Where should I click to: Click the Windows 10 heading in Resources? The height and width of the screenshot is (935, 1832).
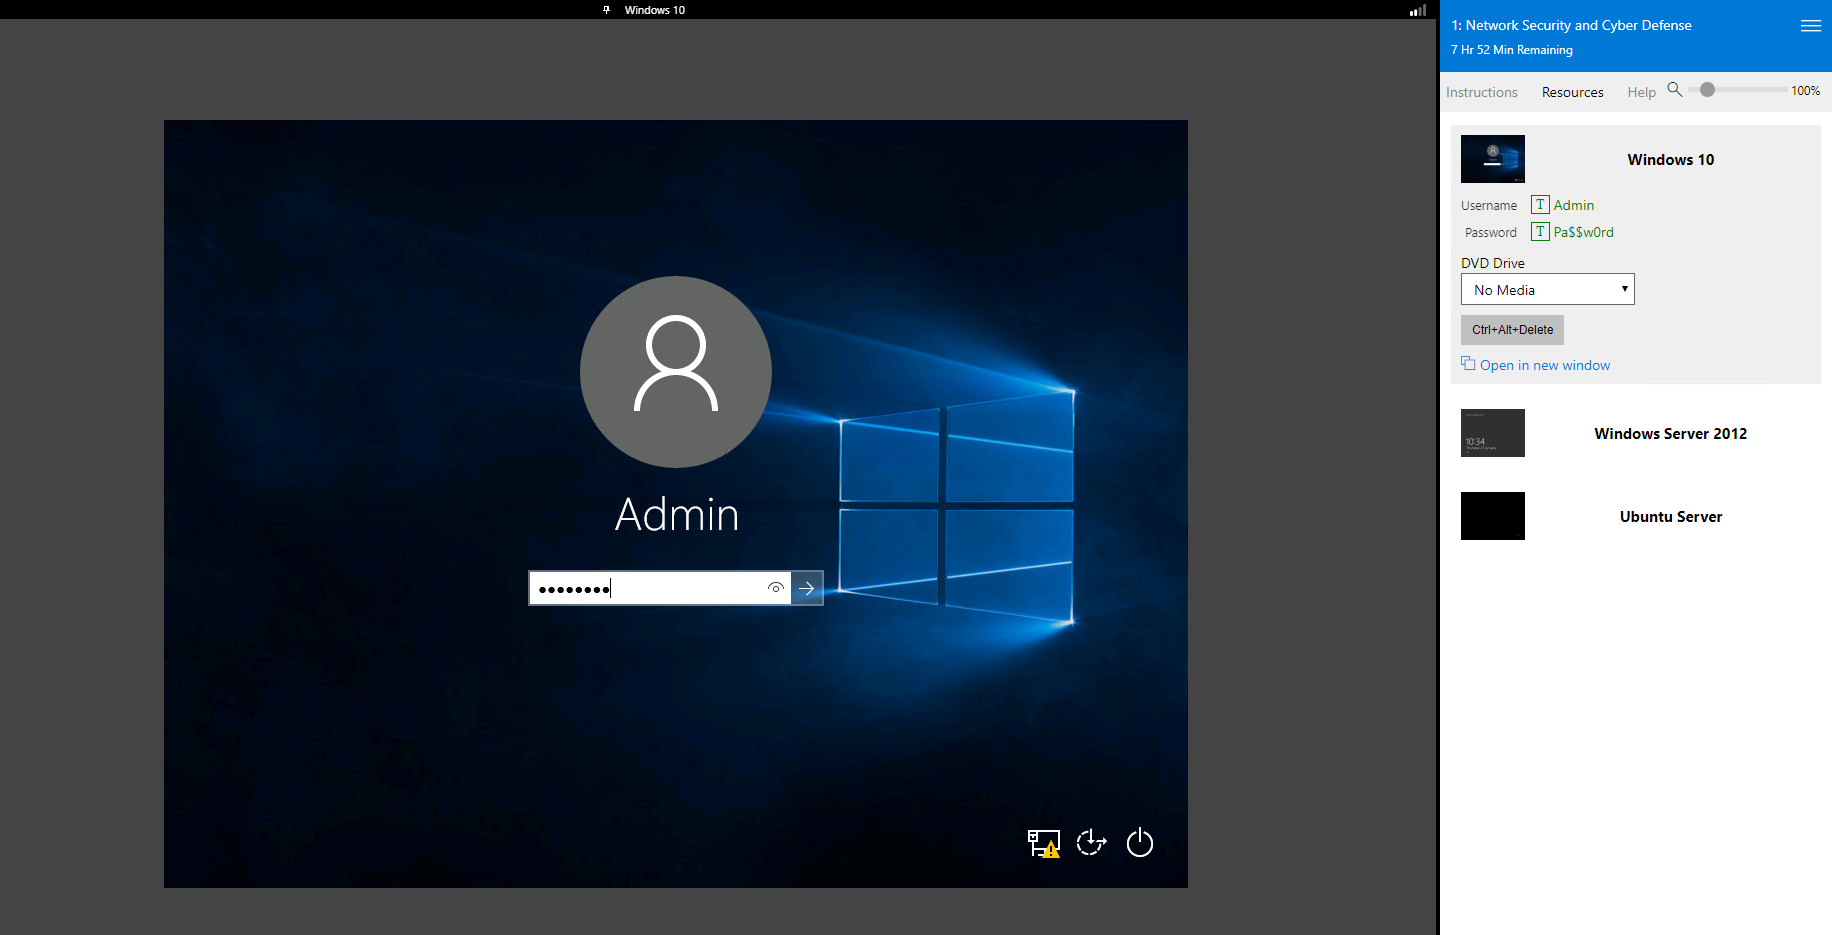click(x=1671, y=160)
